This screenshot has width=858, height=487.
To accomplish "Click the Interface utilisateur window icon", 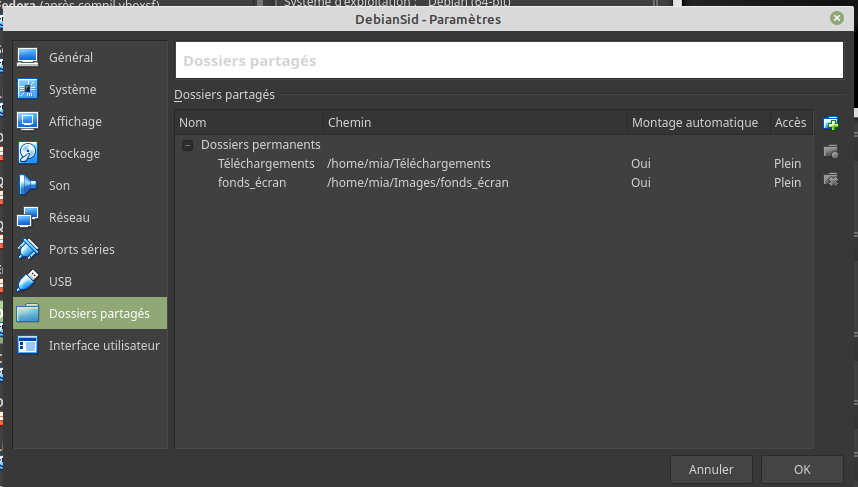I will coord(27,345).
